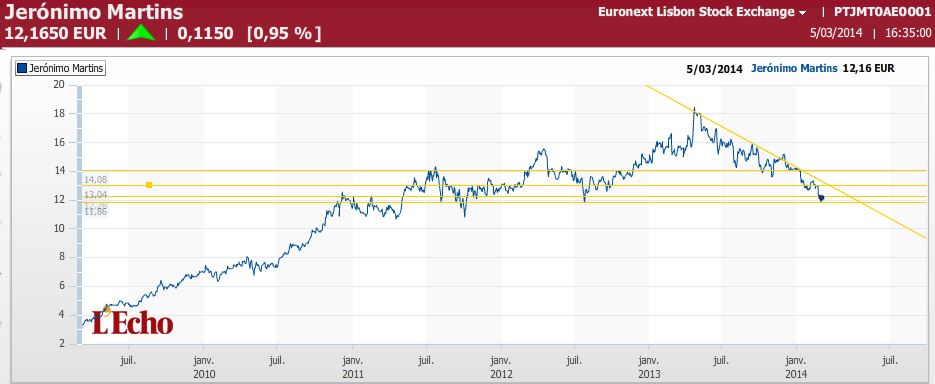The height and width of the screenshot is (384, 935).
Task: Click the blue Jerónimo Martins legend square
Action: [22, 69]
